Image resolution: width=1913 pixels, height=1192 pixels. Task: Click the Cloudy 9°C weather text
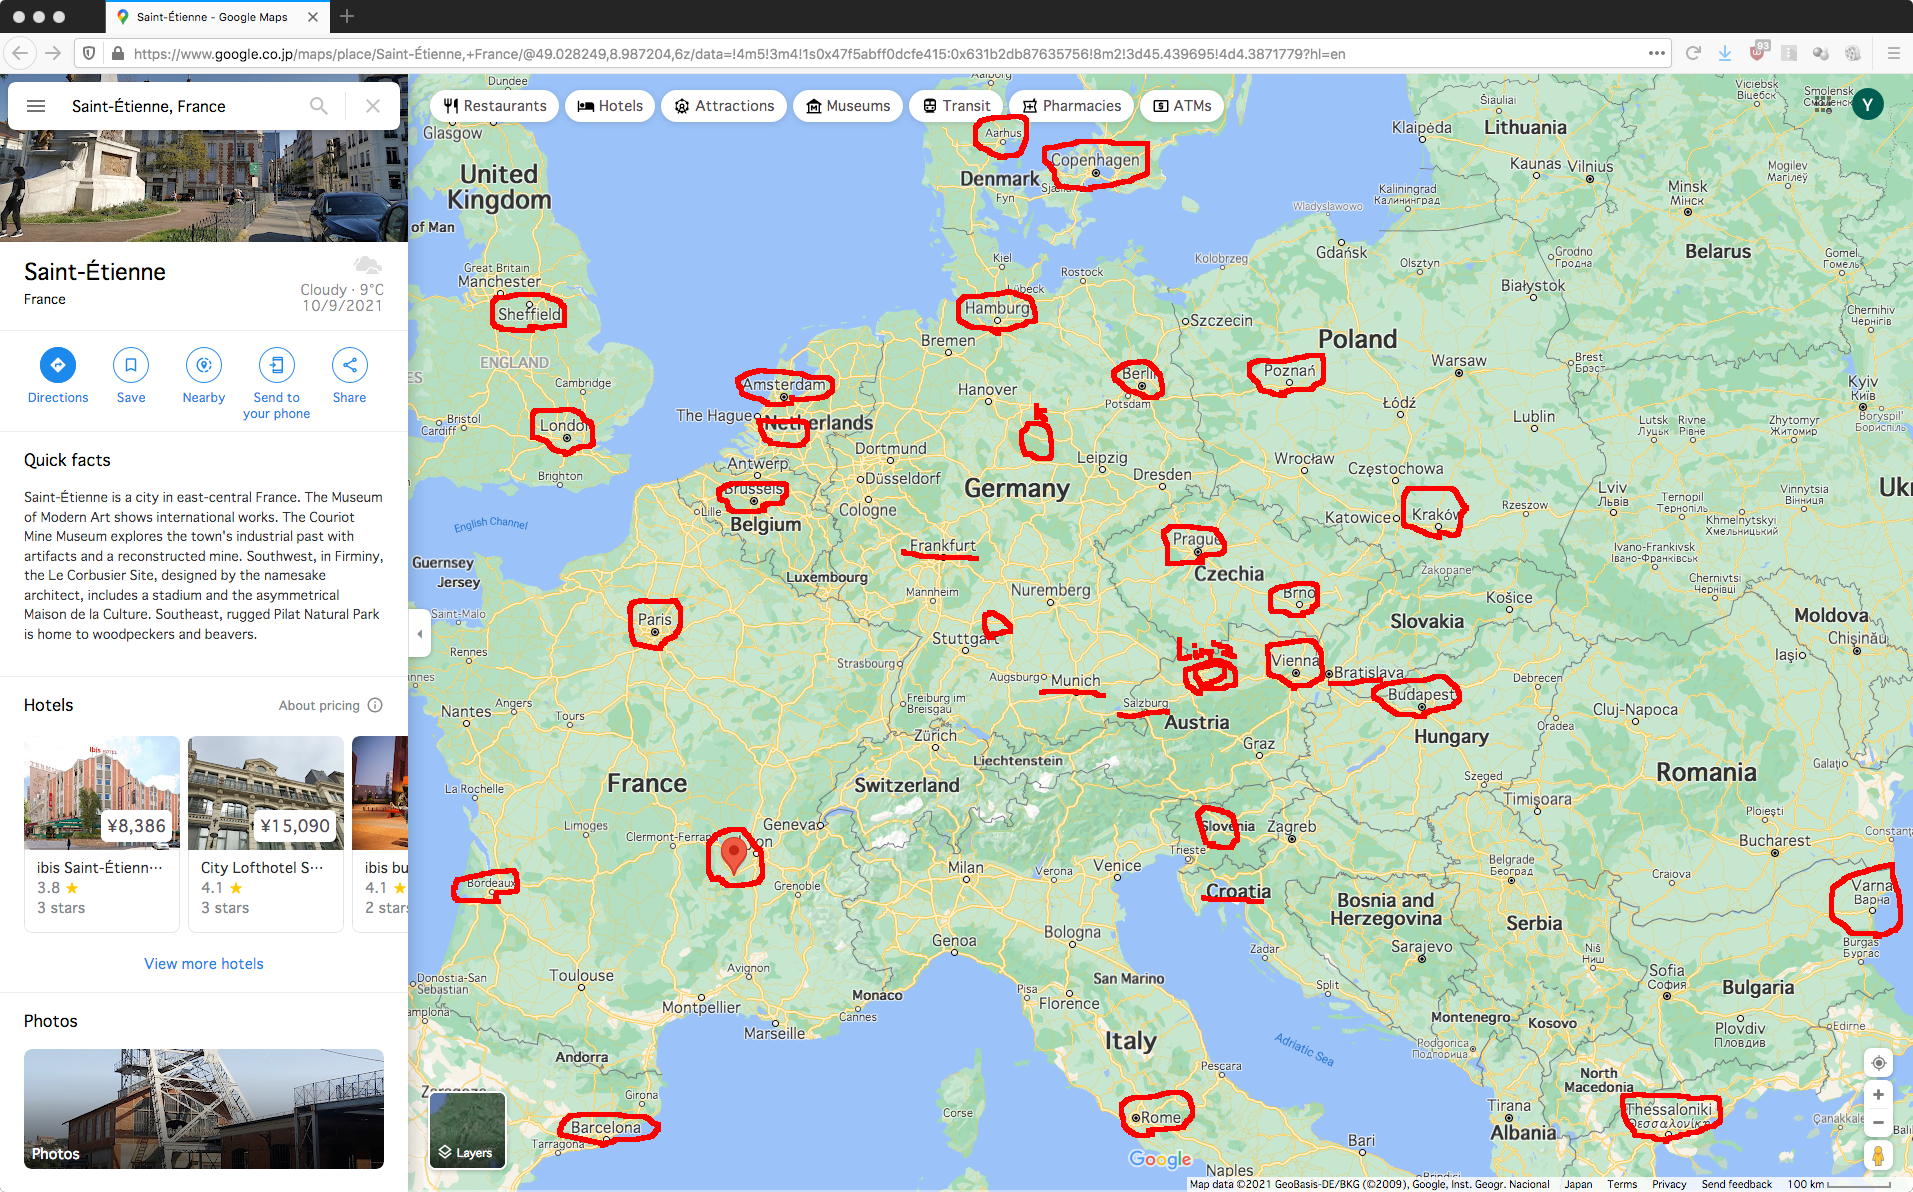pos(342,290)
